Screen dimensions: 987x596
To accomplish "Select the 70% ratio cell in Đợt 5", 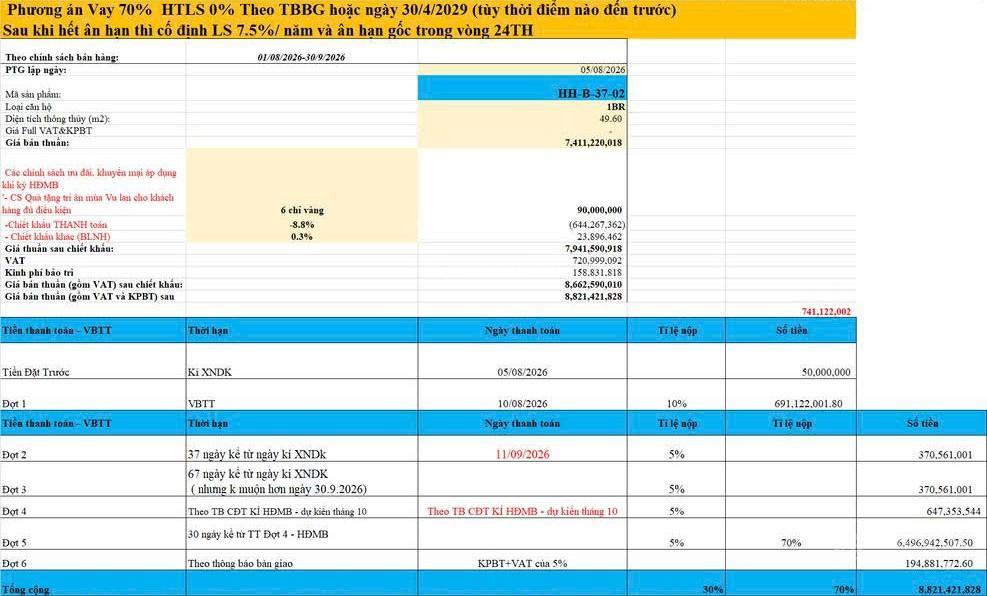I will (x=791, y=543).
